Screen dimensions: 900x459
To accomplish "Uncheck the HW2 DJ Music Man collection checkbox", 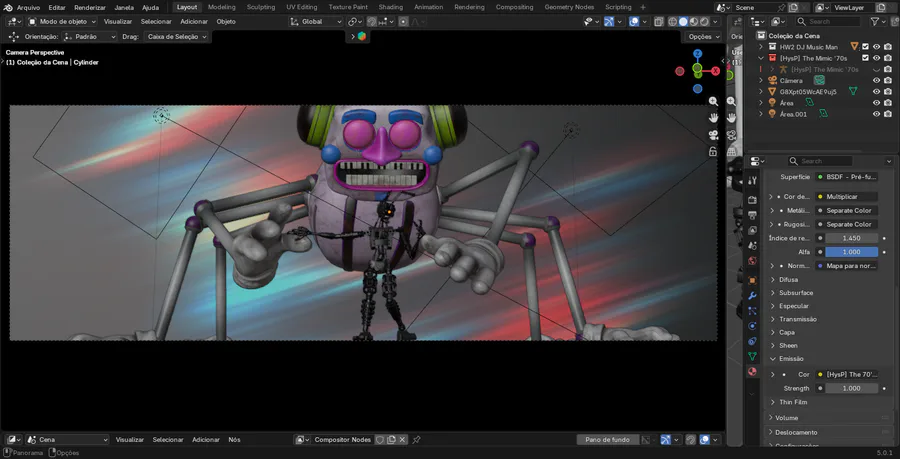I will [x=866, y=46].
